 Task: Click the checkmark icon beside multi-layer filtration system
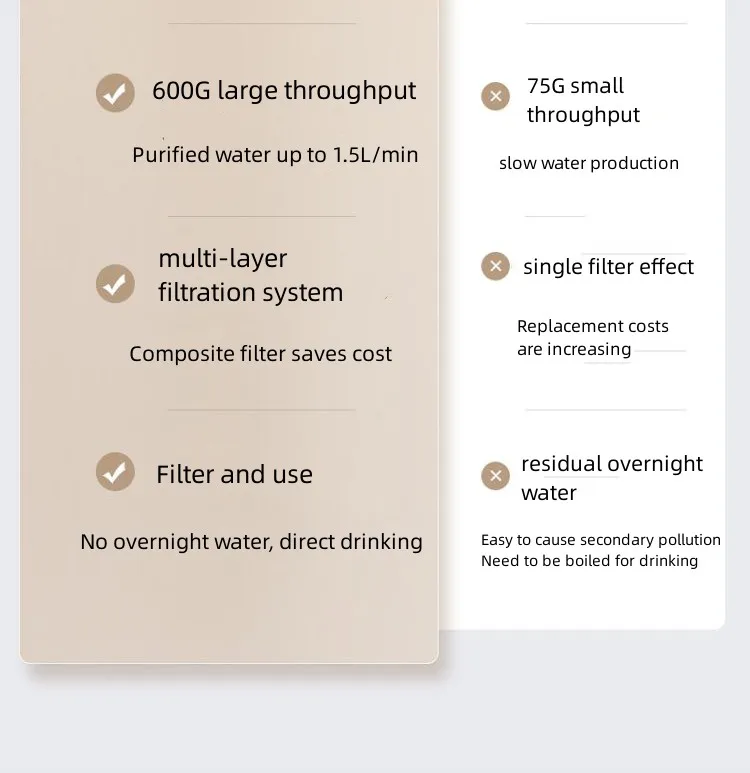(115, 283)
